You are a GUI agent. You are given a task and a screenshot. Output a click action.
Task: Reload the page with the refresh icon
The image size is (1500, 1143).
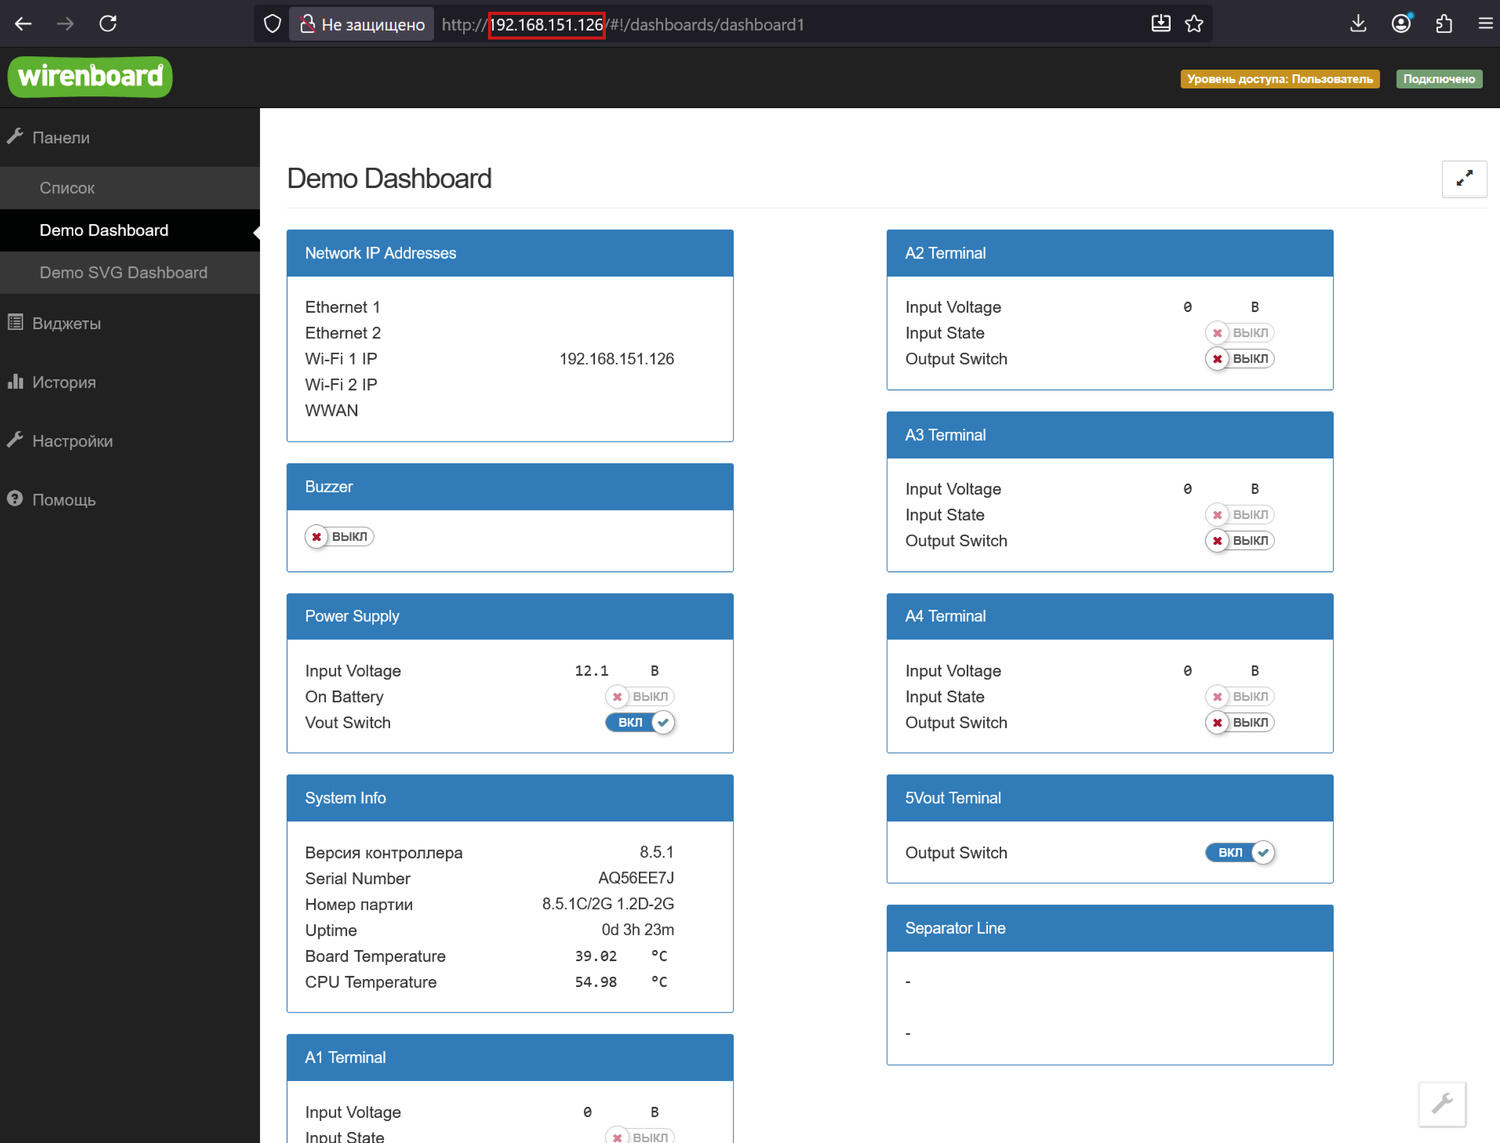pyautogui.click(x=108, y=24)
